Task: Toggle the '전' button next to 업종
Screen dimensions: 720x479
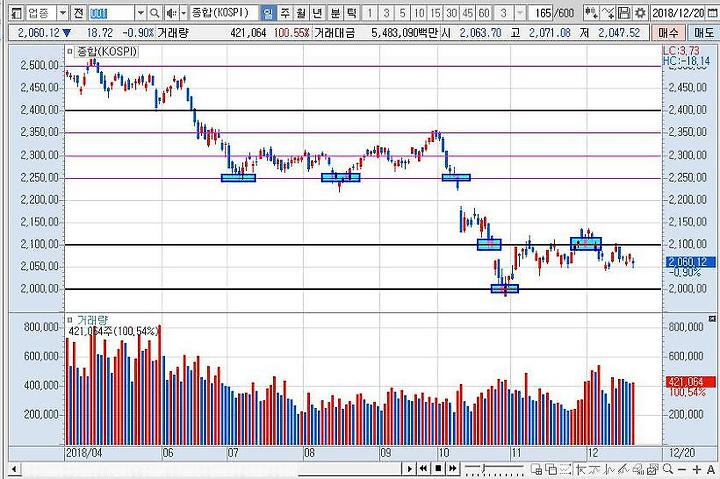Action: coord(78,13)
